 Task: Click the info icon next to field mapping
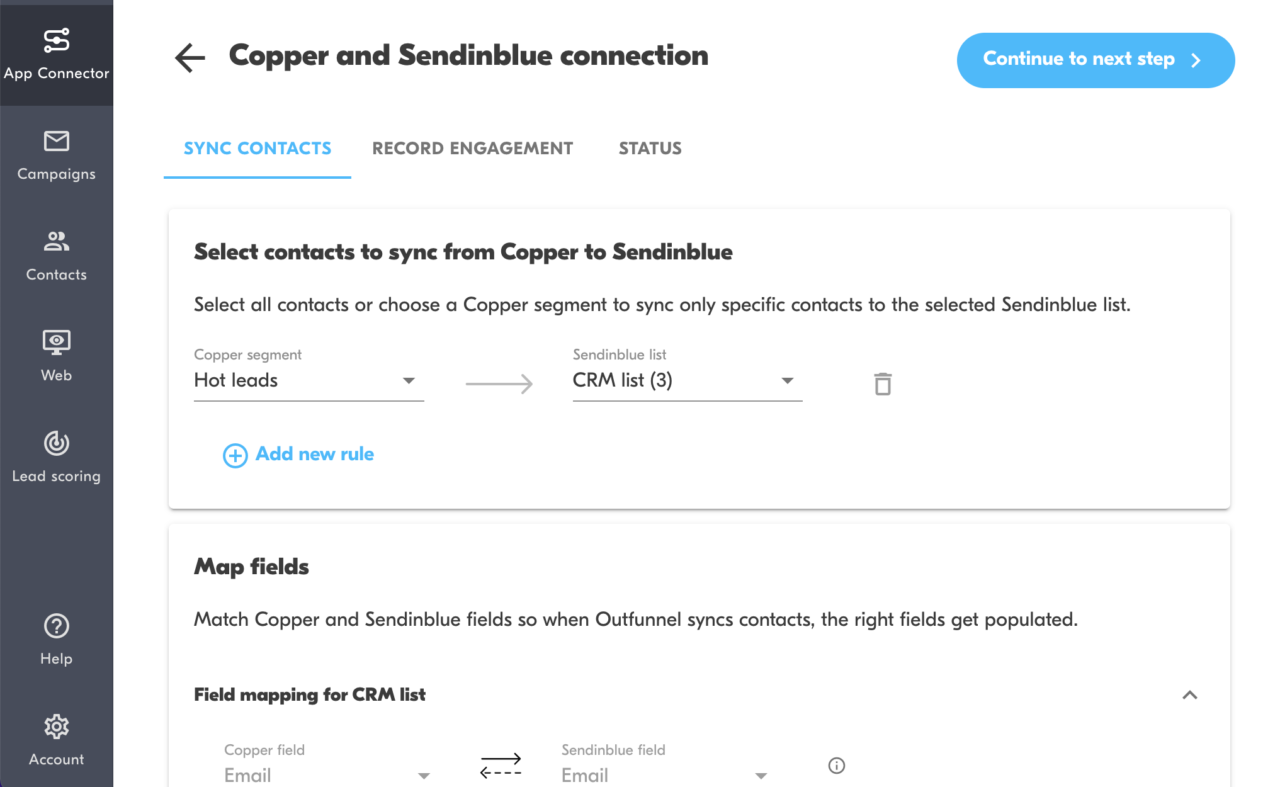point(836,764)
